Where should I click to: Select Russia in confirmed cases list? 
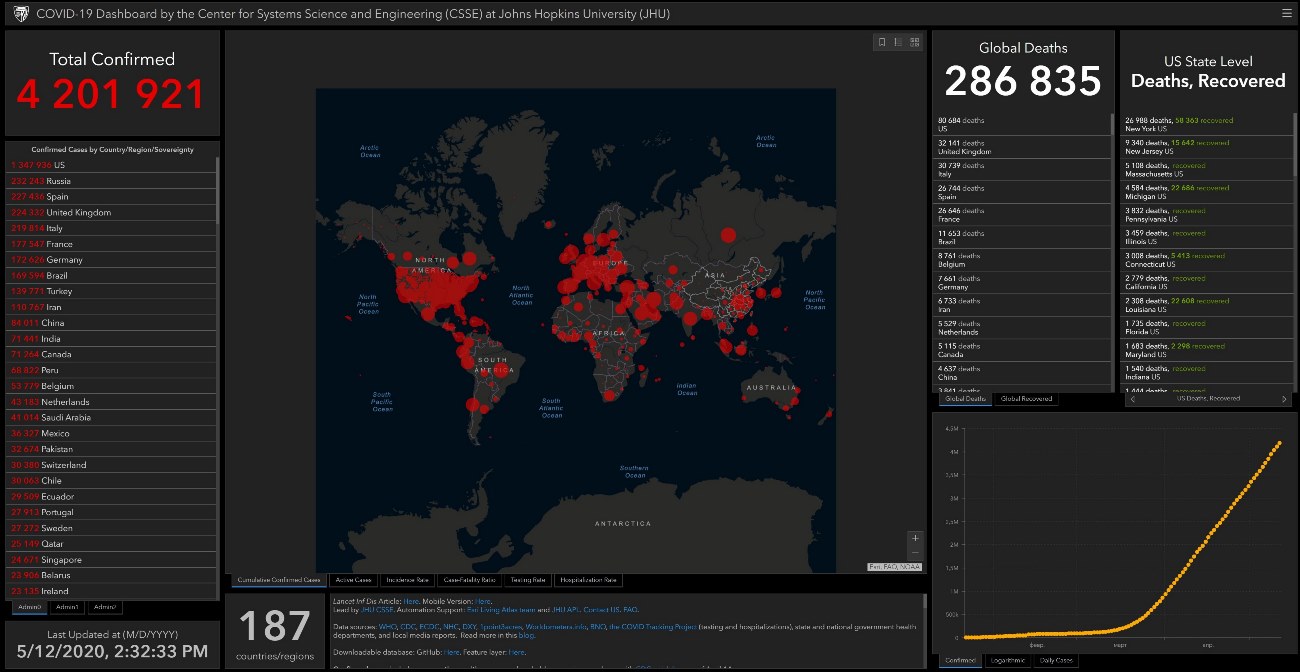[x=110, y=181]
